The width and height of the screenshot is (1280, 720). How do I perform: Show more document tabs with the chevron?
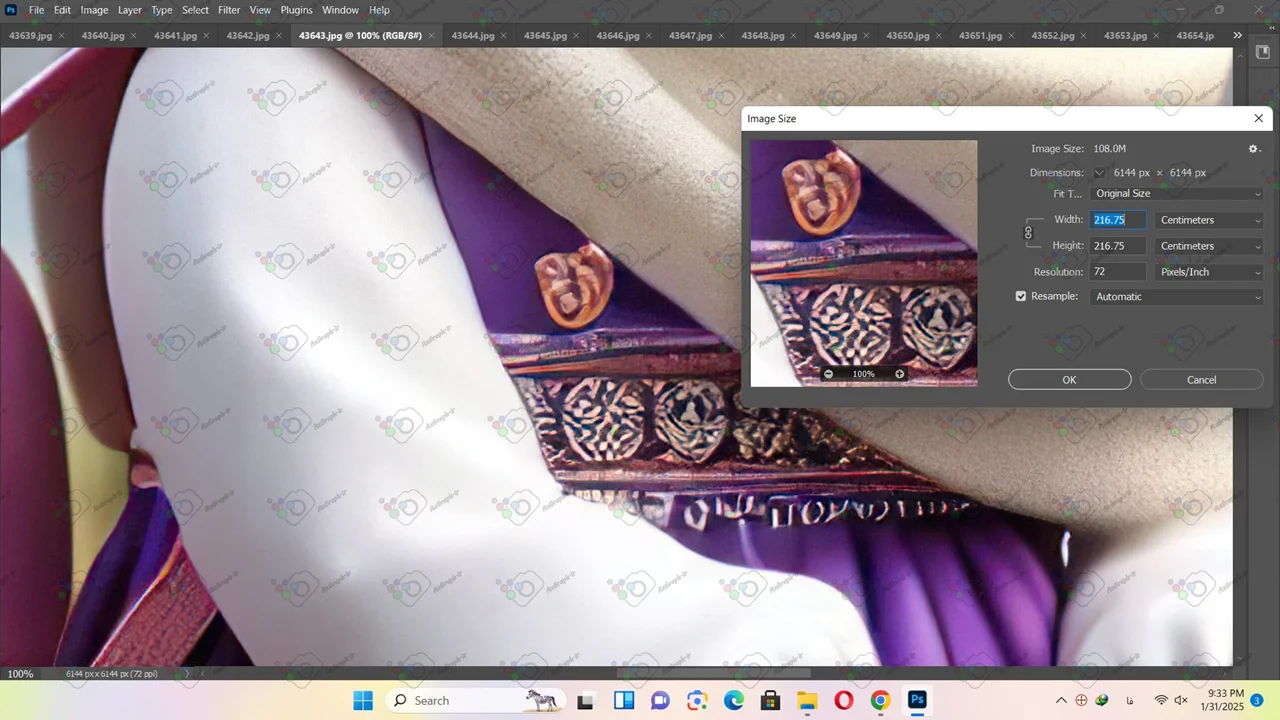1237,36
